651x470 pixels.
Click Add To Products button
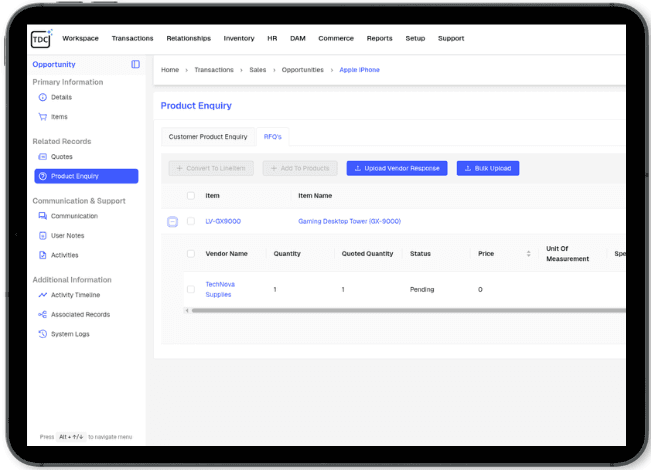(300, 168)
